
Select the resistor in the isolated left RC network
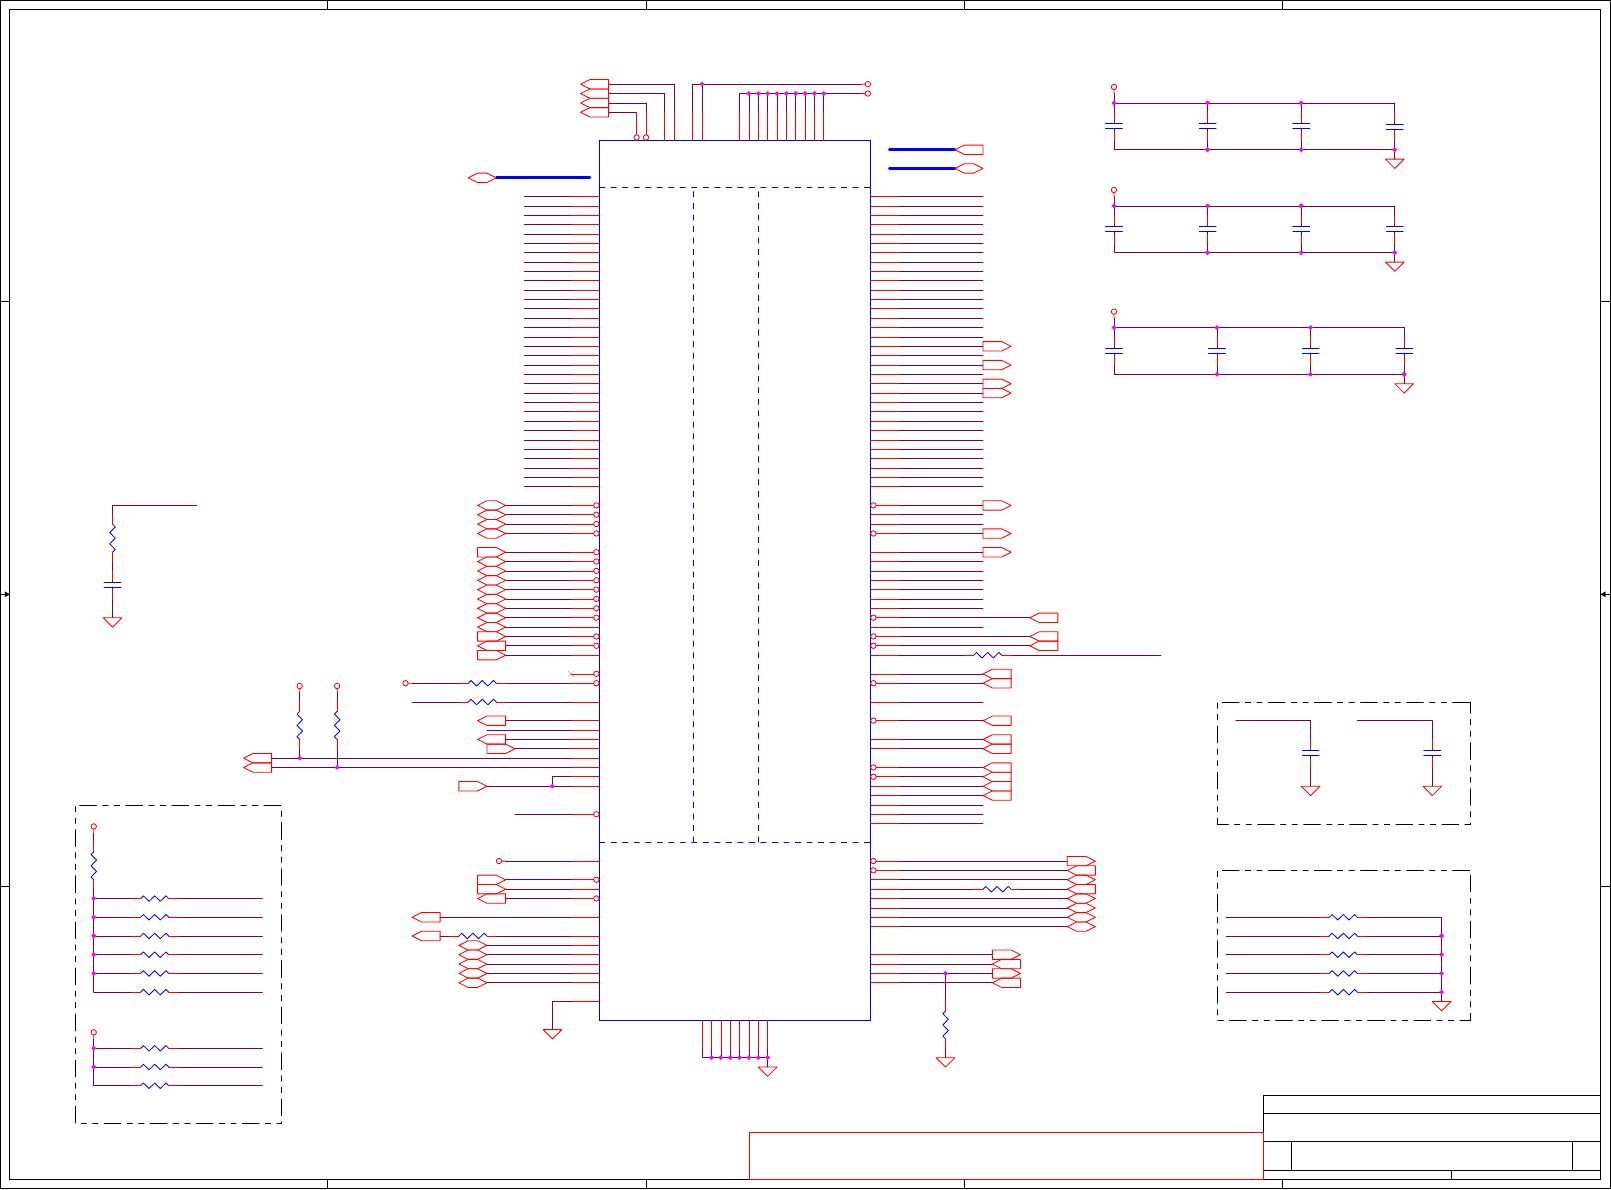pos(113,538)
